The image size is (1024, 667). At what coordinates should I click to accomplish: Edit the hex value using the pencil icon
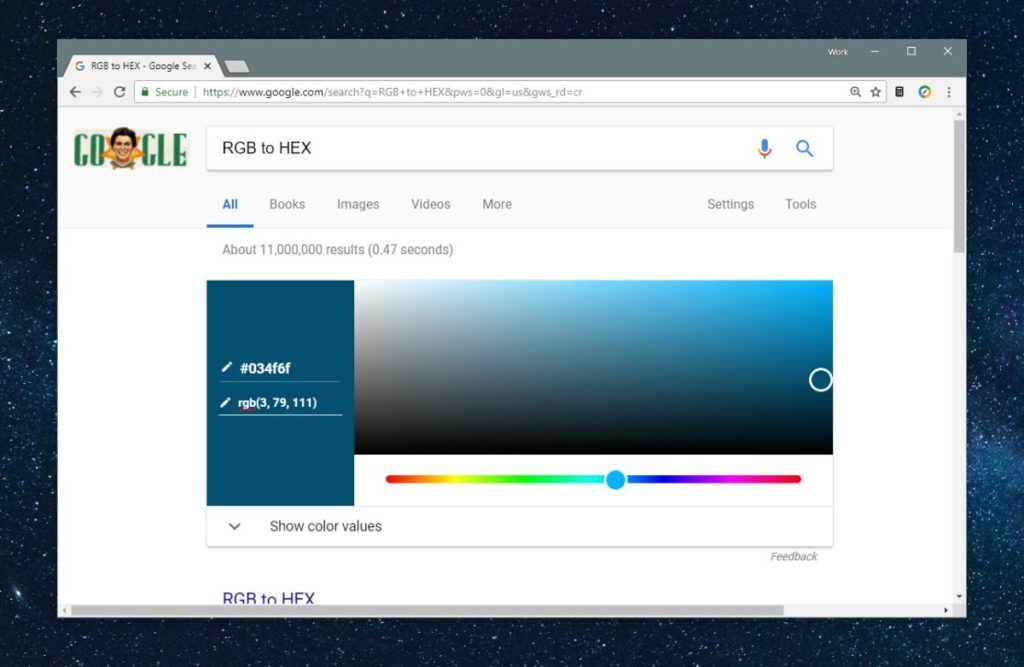coord(227,367)
